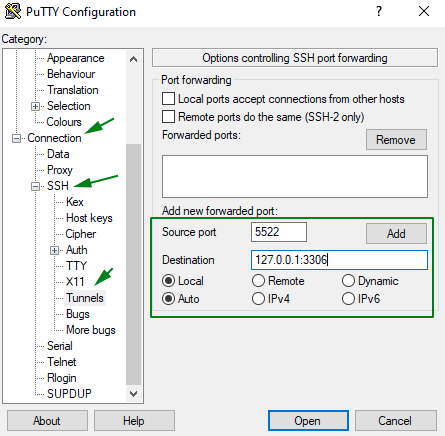The width and height of the screenshot is (445, 436).
Task: Select the Tunnels category
Action: (x=85, y=298)
